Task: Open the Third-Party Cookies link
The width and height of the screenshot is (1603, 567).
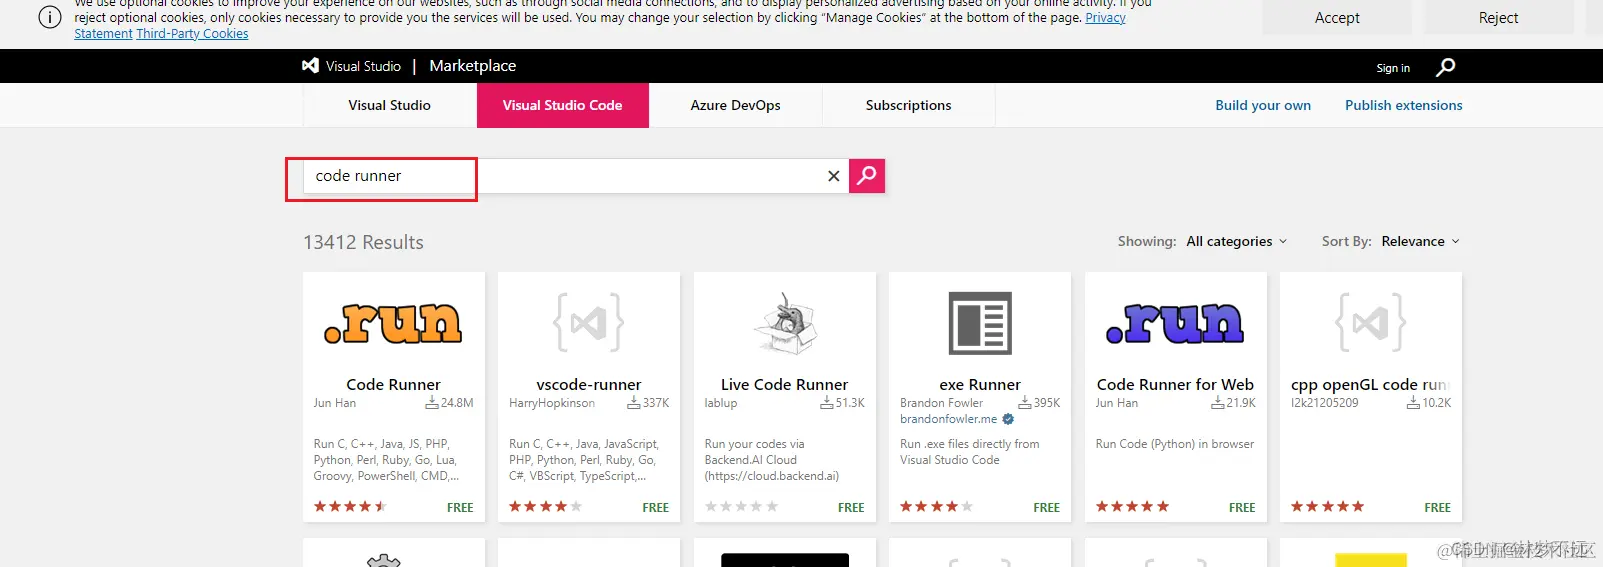Action: 192,33
